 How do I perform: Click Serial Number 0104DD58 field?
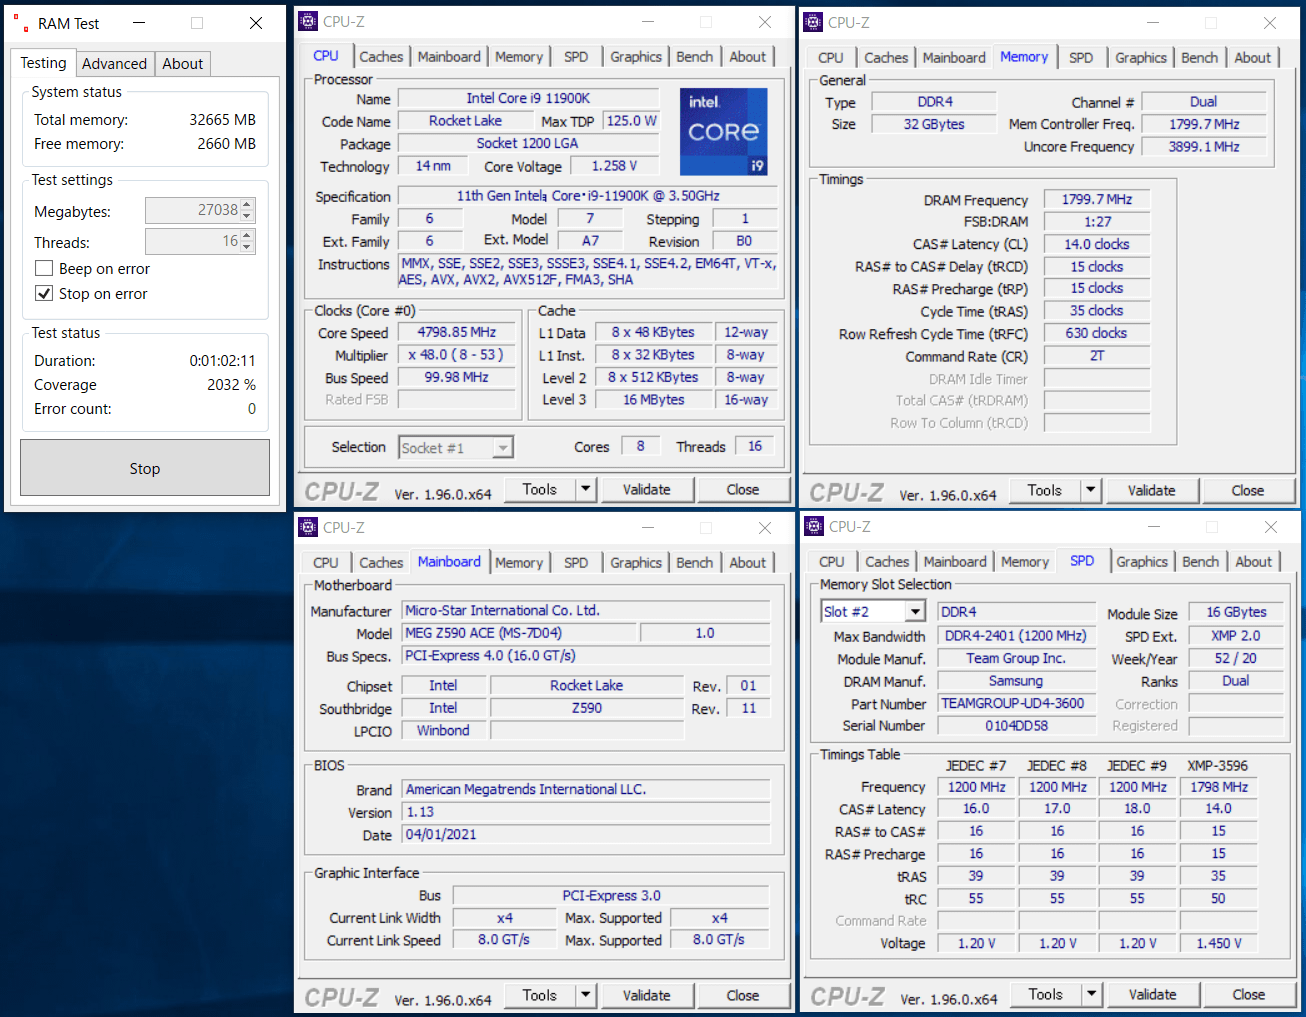(x=1017, y=726)
